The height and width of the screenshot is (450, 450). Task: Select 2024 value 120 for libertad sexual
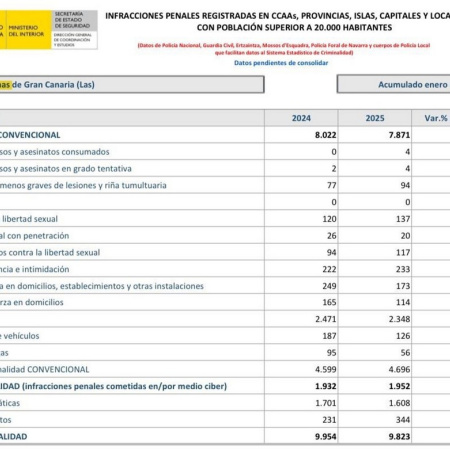click(329, 219)
